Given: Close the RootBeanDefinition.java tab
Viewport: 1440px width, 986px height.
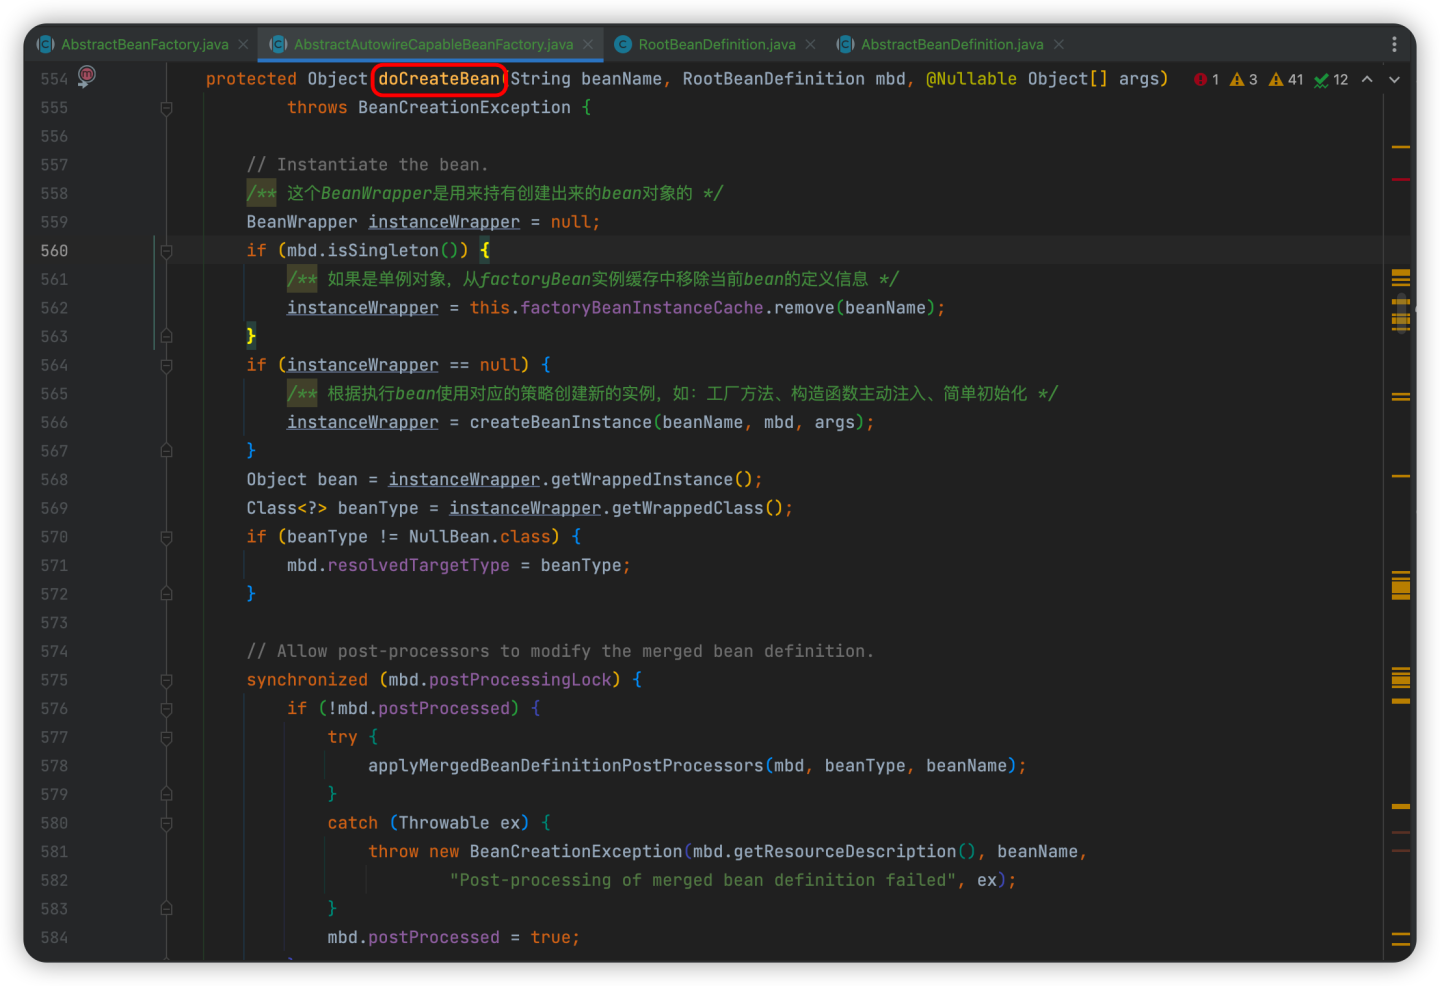Looking at the screenshot, I should (811, 44).
